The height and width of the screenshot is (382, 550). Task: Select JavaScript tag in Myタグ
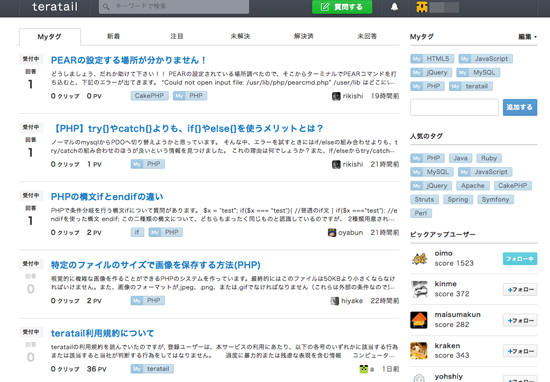[x=485, y=59]
